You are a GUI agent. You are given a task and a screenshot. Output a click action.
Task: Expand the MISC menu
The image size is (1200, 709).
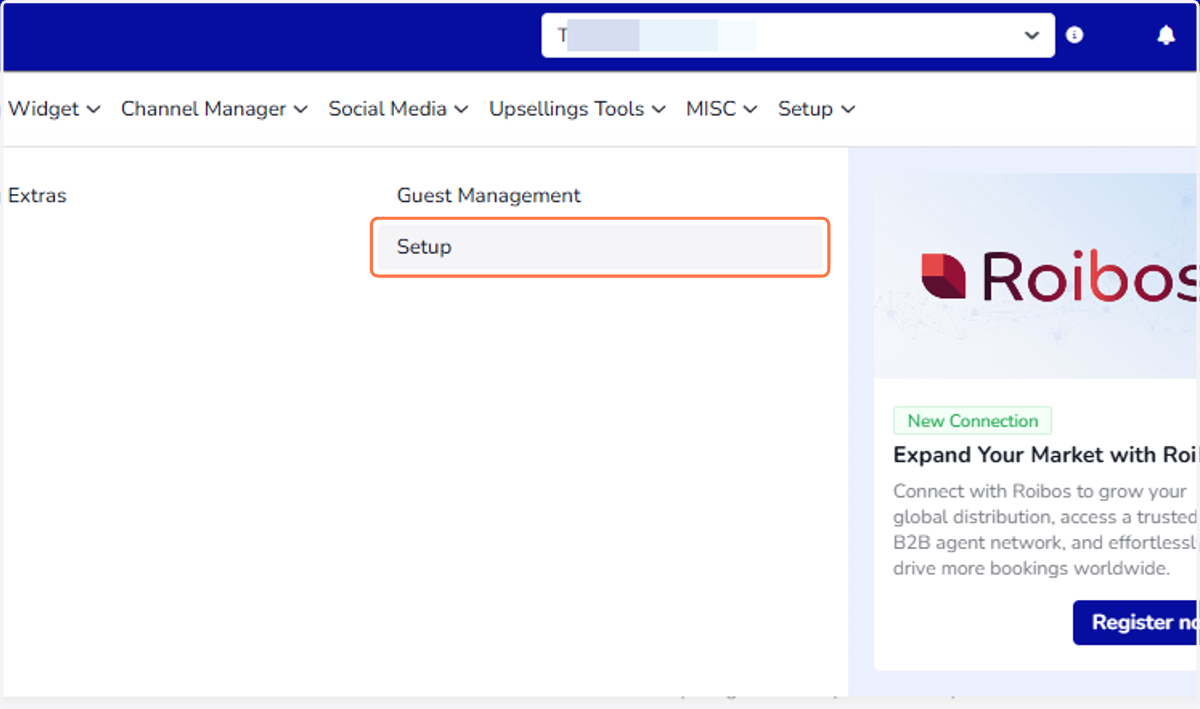721,109
